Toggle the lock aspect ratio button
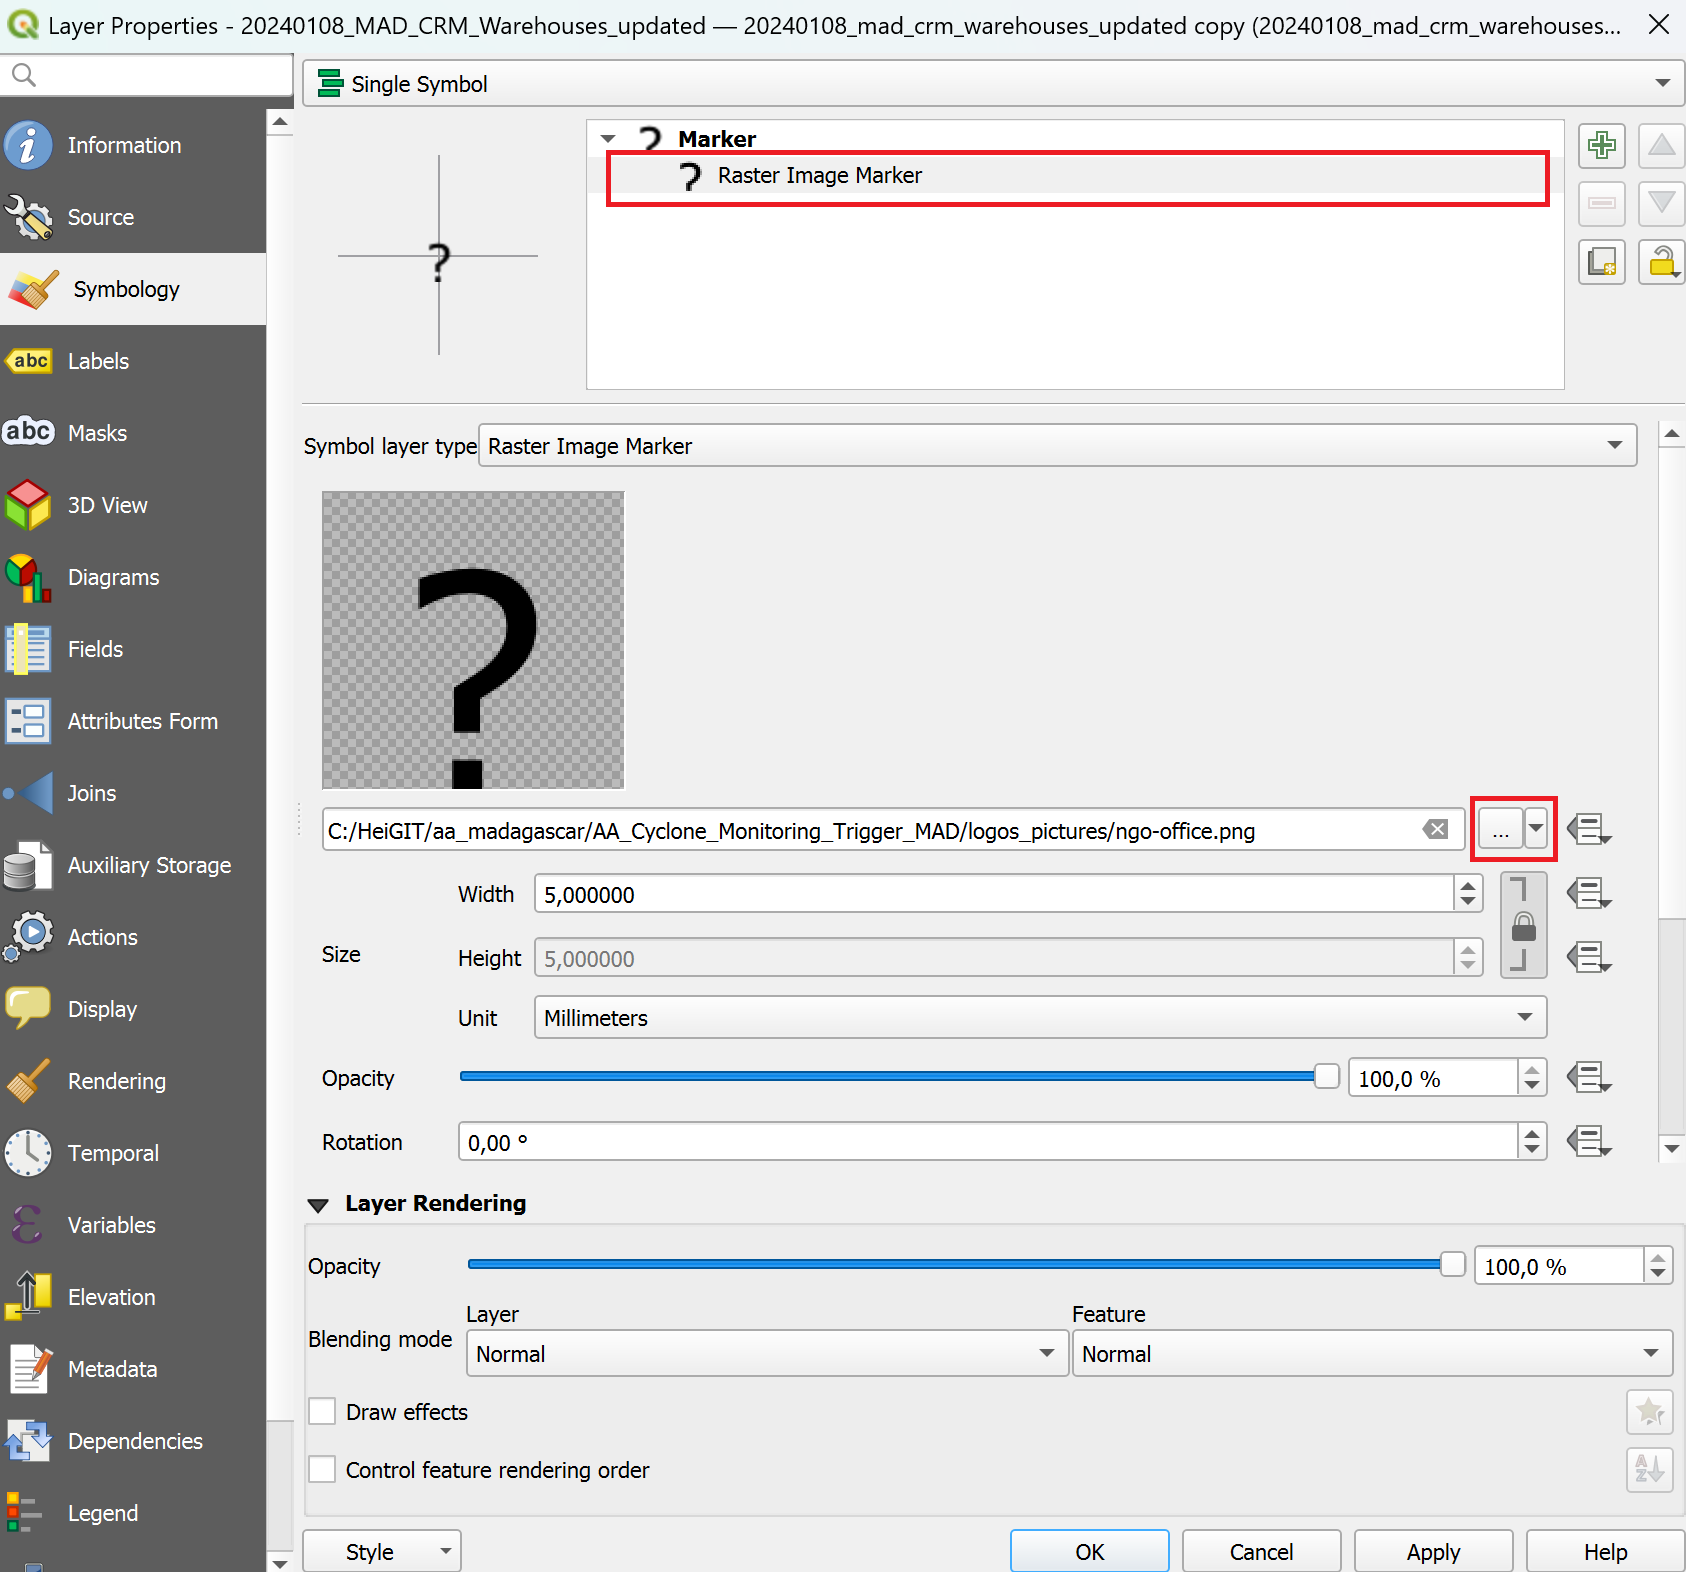 (1523, 925)
